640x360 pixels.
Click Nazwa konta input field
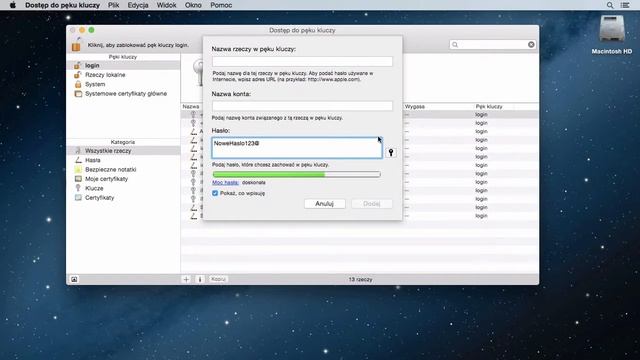tap(302, 106)
